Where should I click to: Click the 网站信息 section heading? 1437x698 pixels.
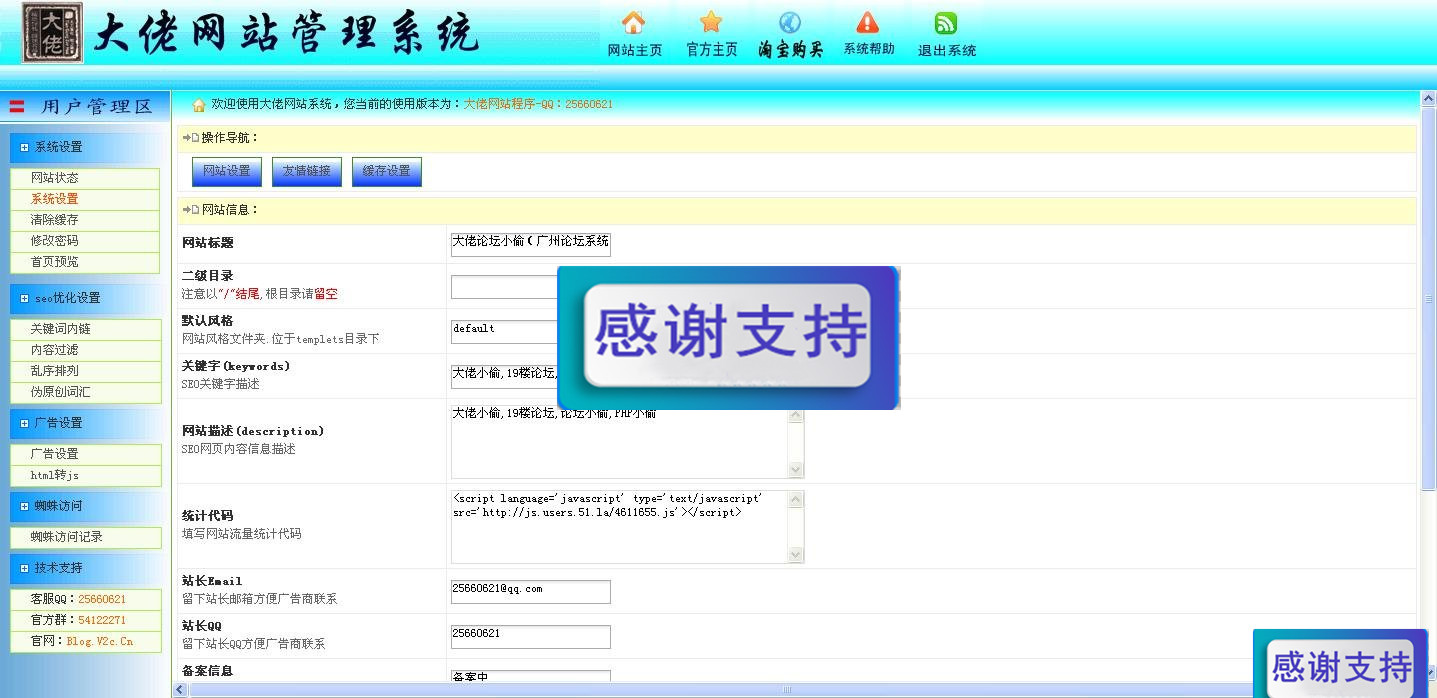pyautogui.click(x=230, y=210)
